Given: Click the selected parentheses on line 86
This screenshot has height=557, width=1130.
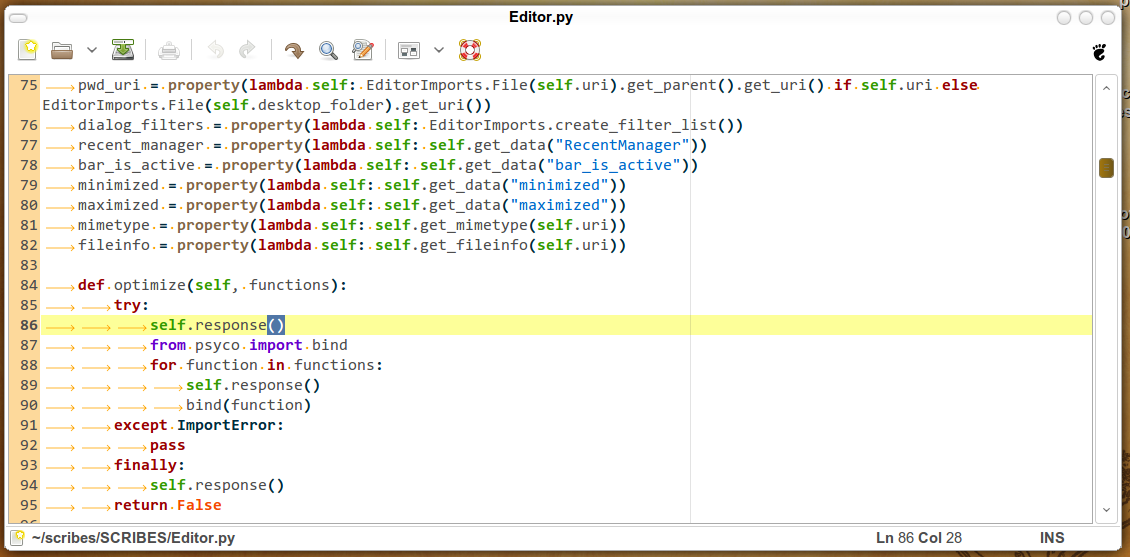Looking at the screenshot, I should (x=276, y=325).
